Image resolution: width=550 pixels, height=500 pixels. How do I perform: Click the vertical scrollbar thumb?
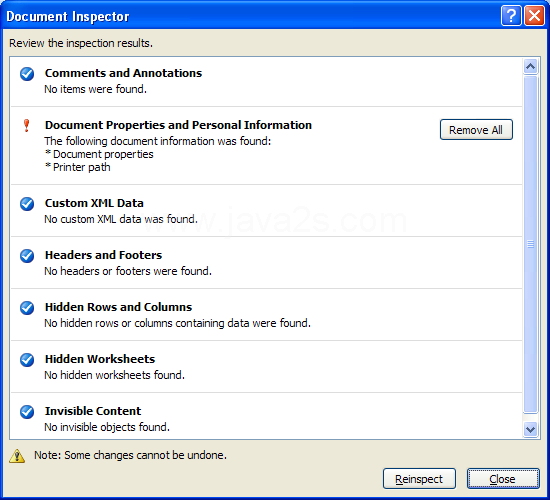pyautogui.click(x=530, y=244)
